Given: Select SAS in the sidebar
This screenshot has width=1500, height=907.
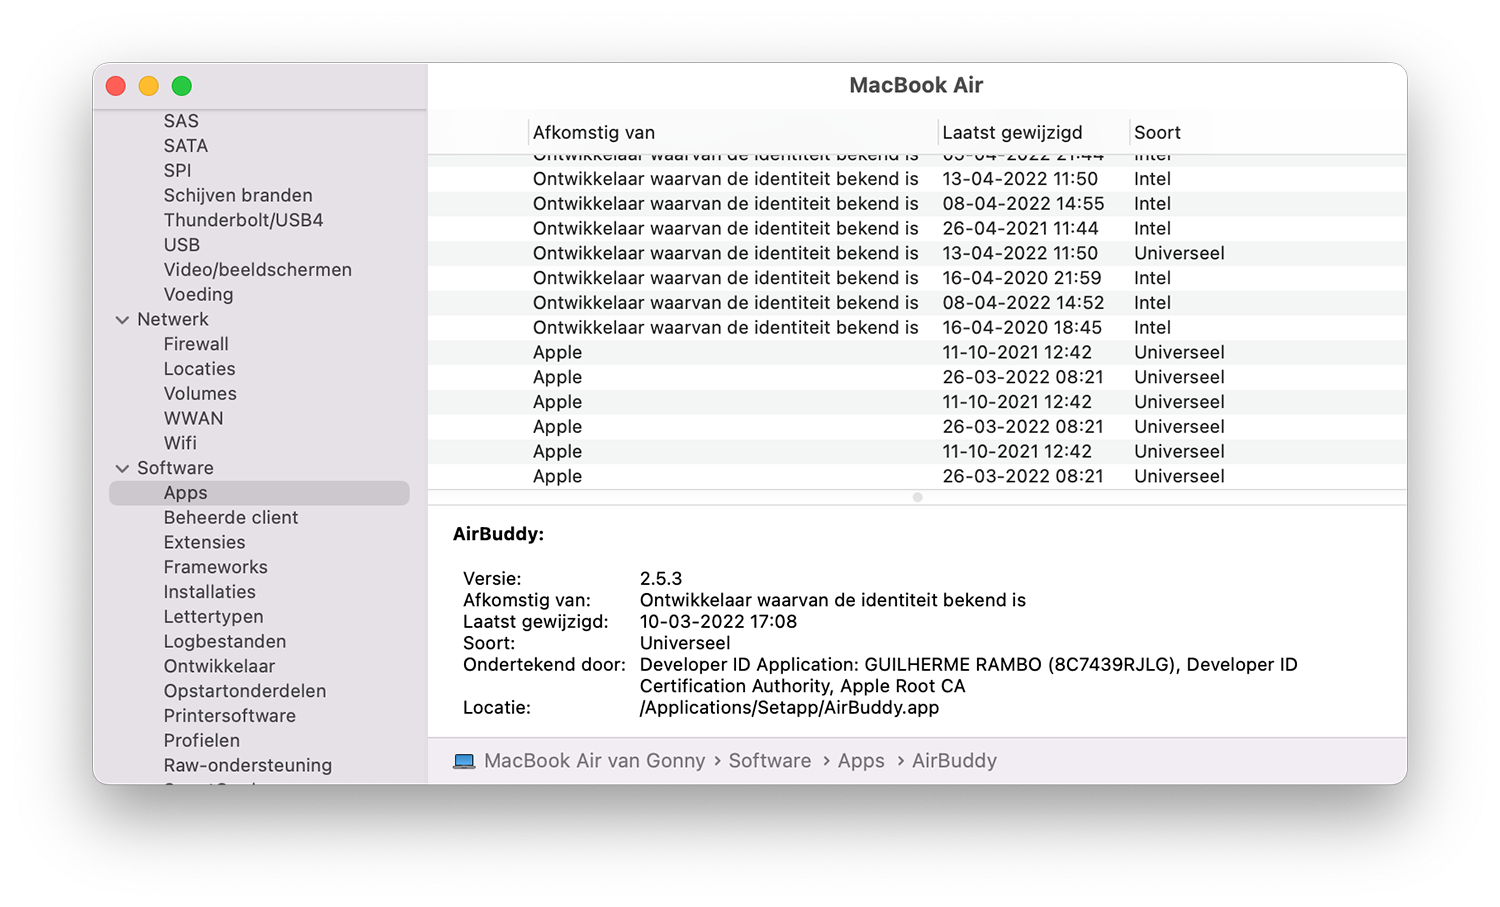Looking at the screenshot, I should coord(181,121).
